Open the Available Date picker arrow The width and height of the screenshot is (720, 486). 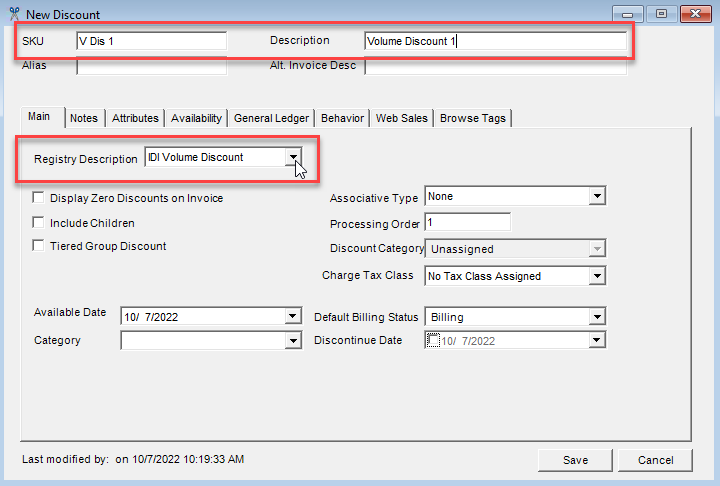(292, 317)
